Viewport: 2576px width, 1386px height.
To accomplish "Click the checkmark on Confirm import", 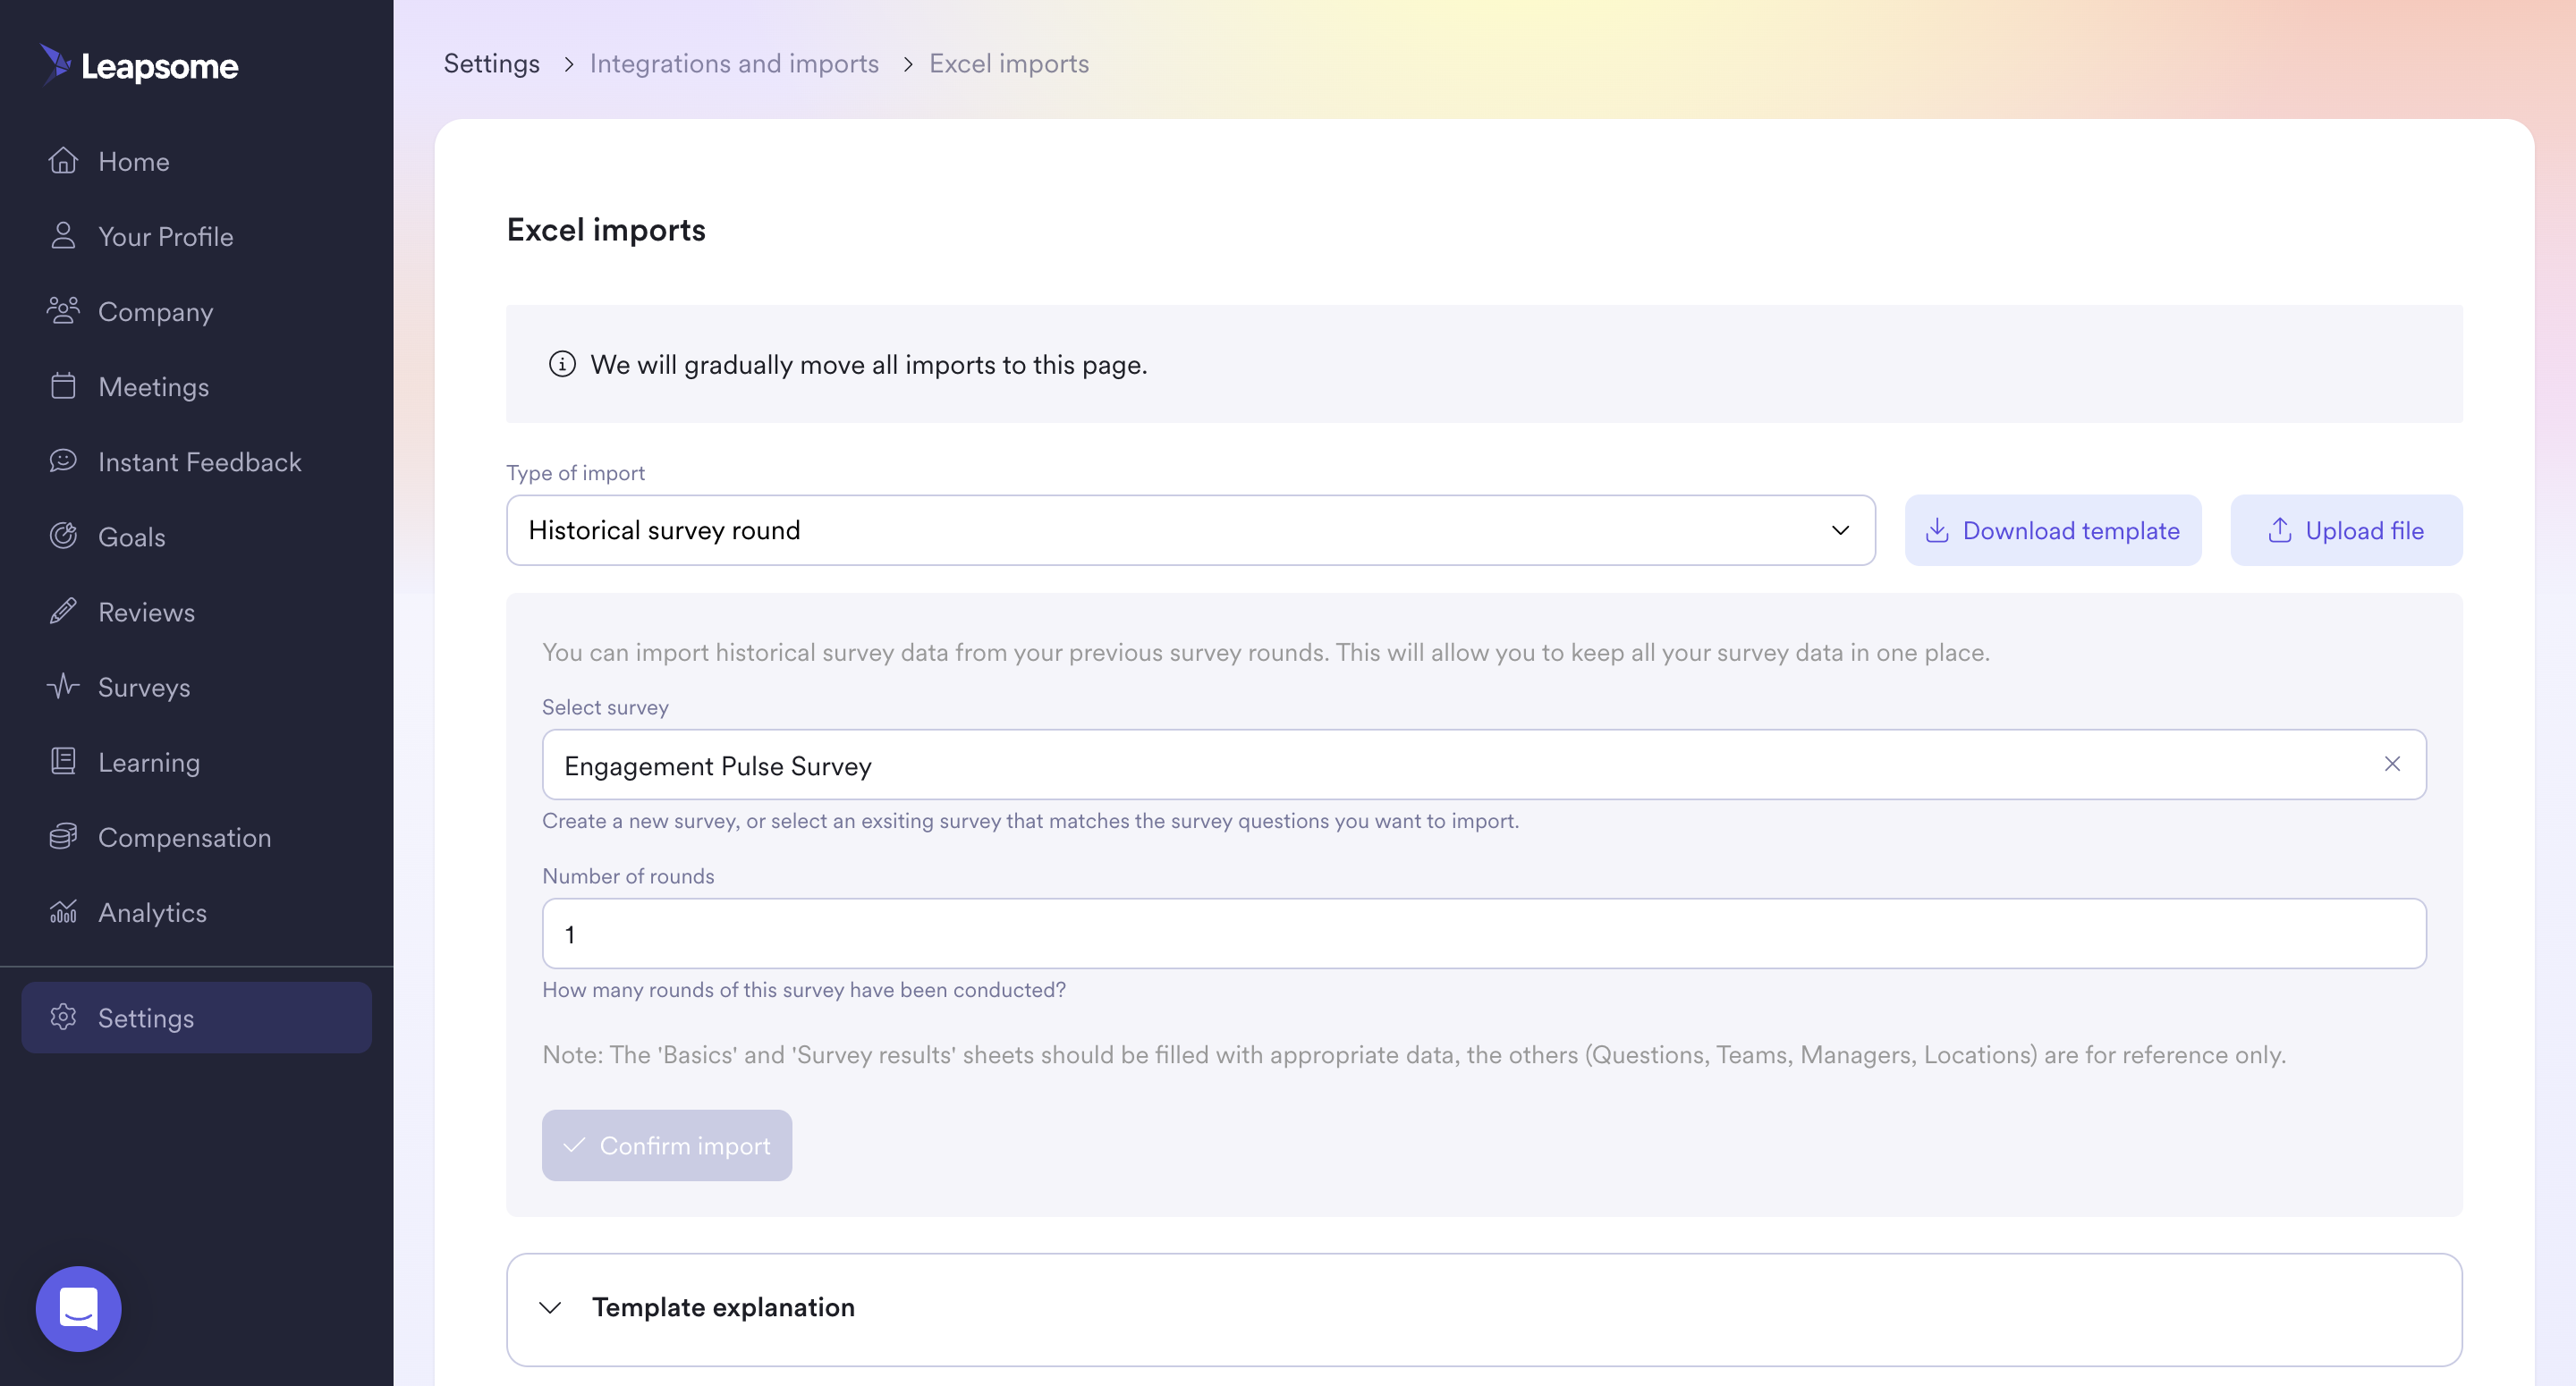I will [574, 1145].
